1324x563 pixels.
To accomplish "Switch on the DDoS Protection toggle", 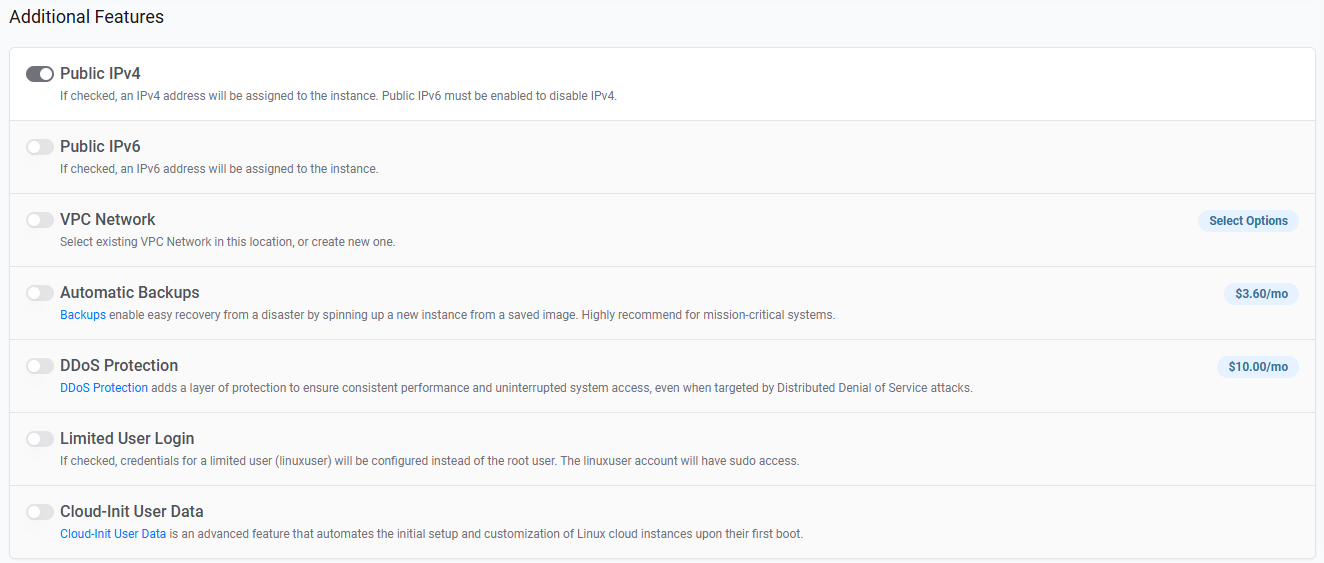I will (x=40, y=366).
